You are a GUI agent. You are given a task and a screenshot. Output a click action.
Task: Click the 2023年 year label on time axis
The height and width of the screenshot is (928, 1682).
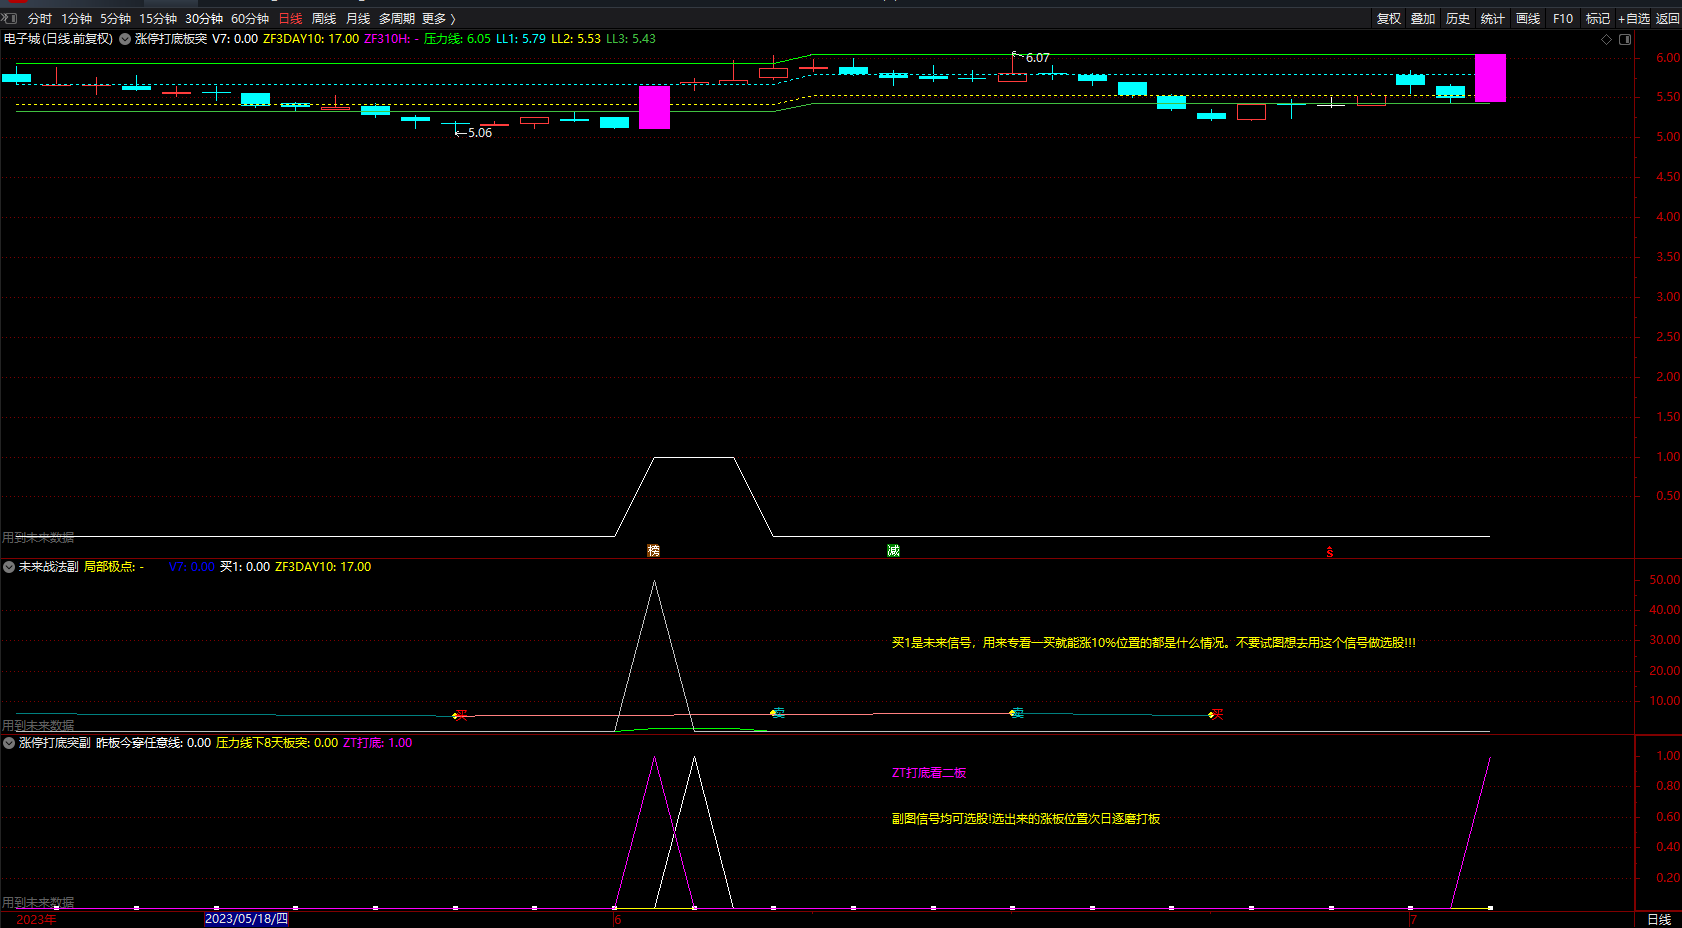coord(36,920)
